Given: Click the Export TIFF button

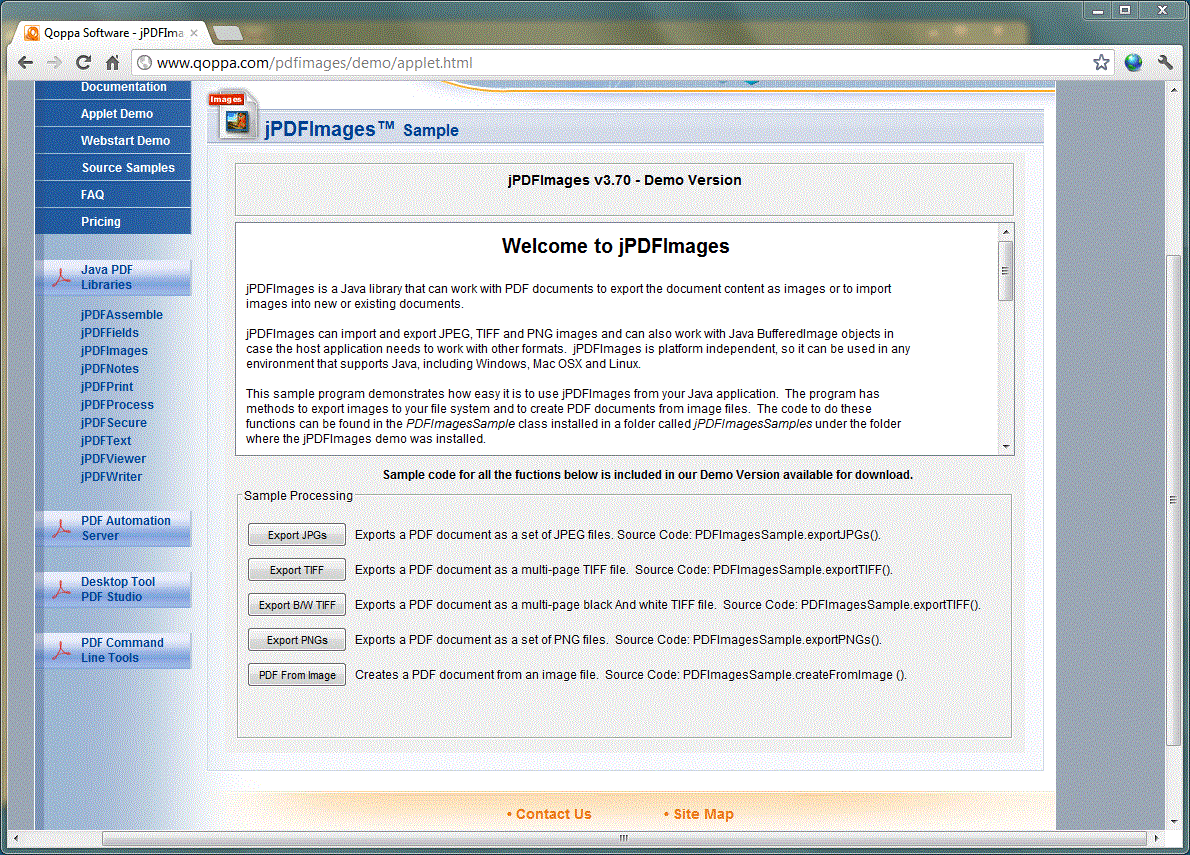Looking at the screenshot, I should 297,570.
